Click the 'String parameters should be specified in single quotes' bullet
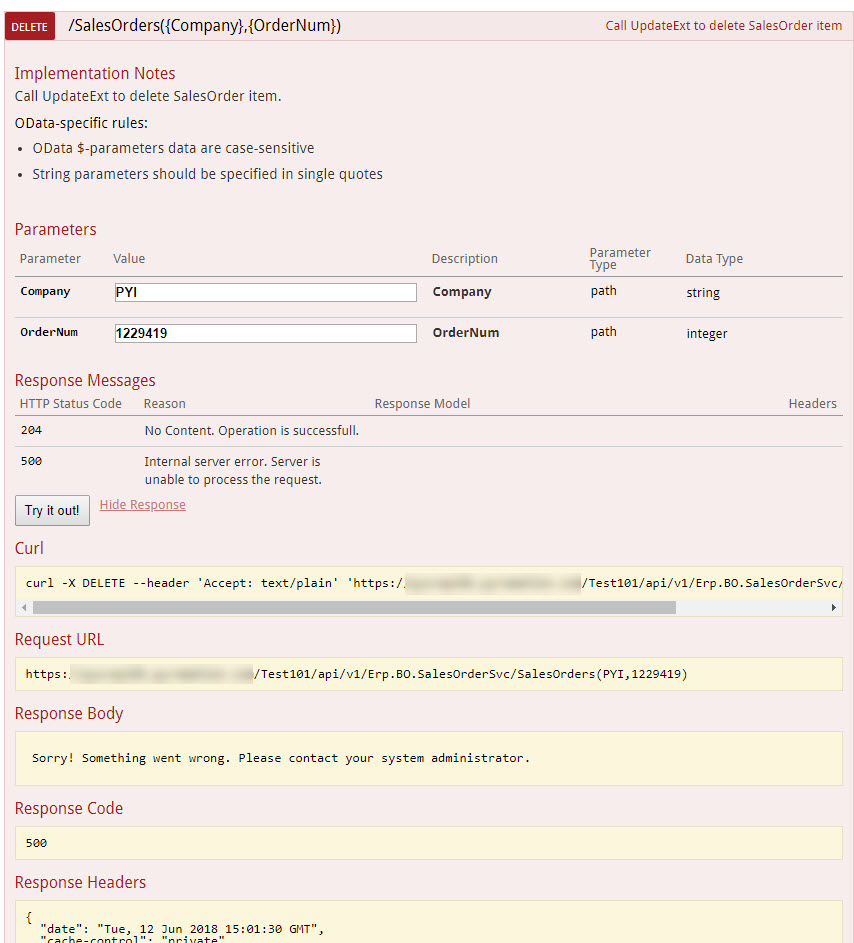The height and width of the screenshot is (943, 854). 207,174
